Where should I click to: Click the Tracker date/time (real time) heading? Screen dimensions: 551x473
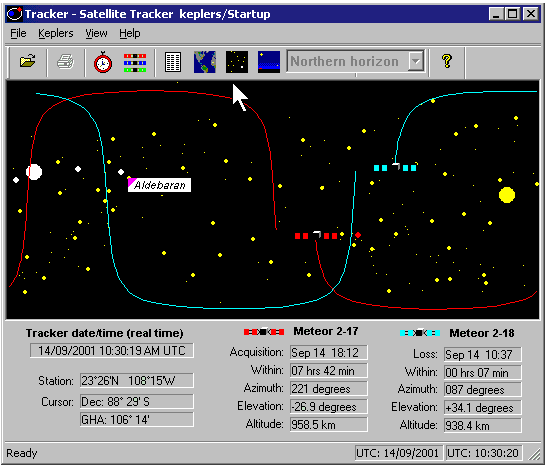pos(104,333)
